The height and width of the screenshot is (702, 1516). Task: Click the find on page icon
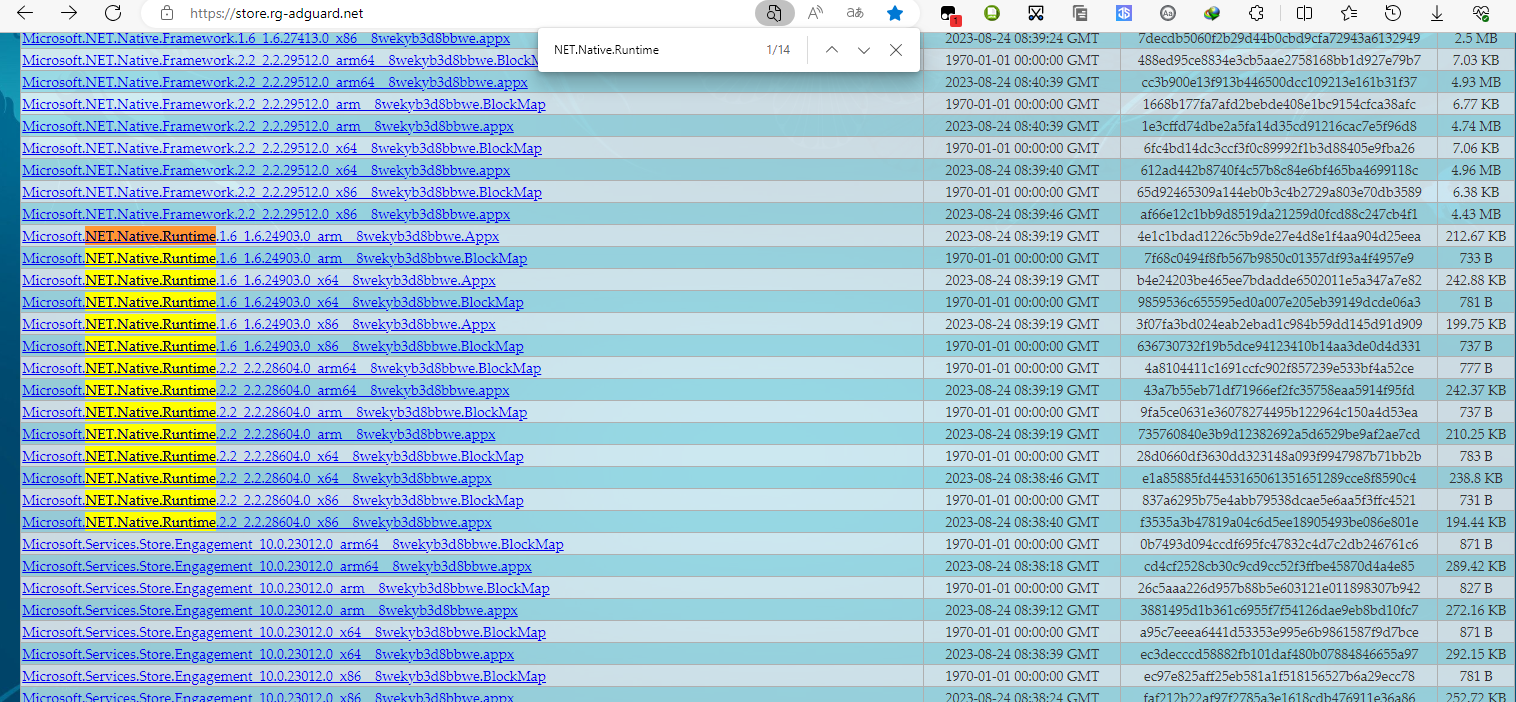click(x=774, y=13)
